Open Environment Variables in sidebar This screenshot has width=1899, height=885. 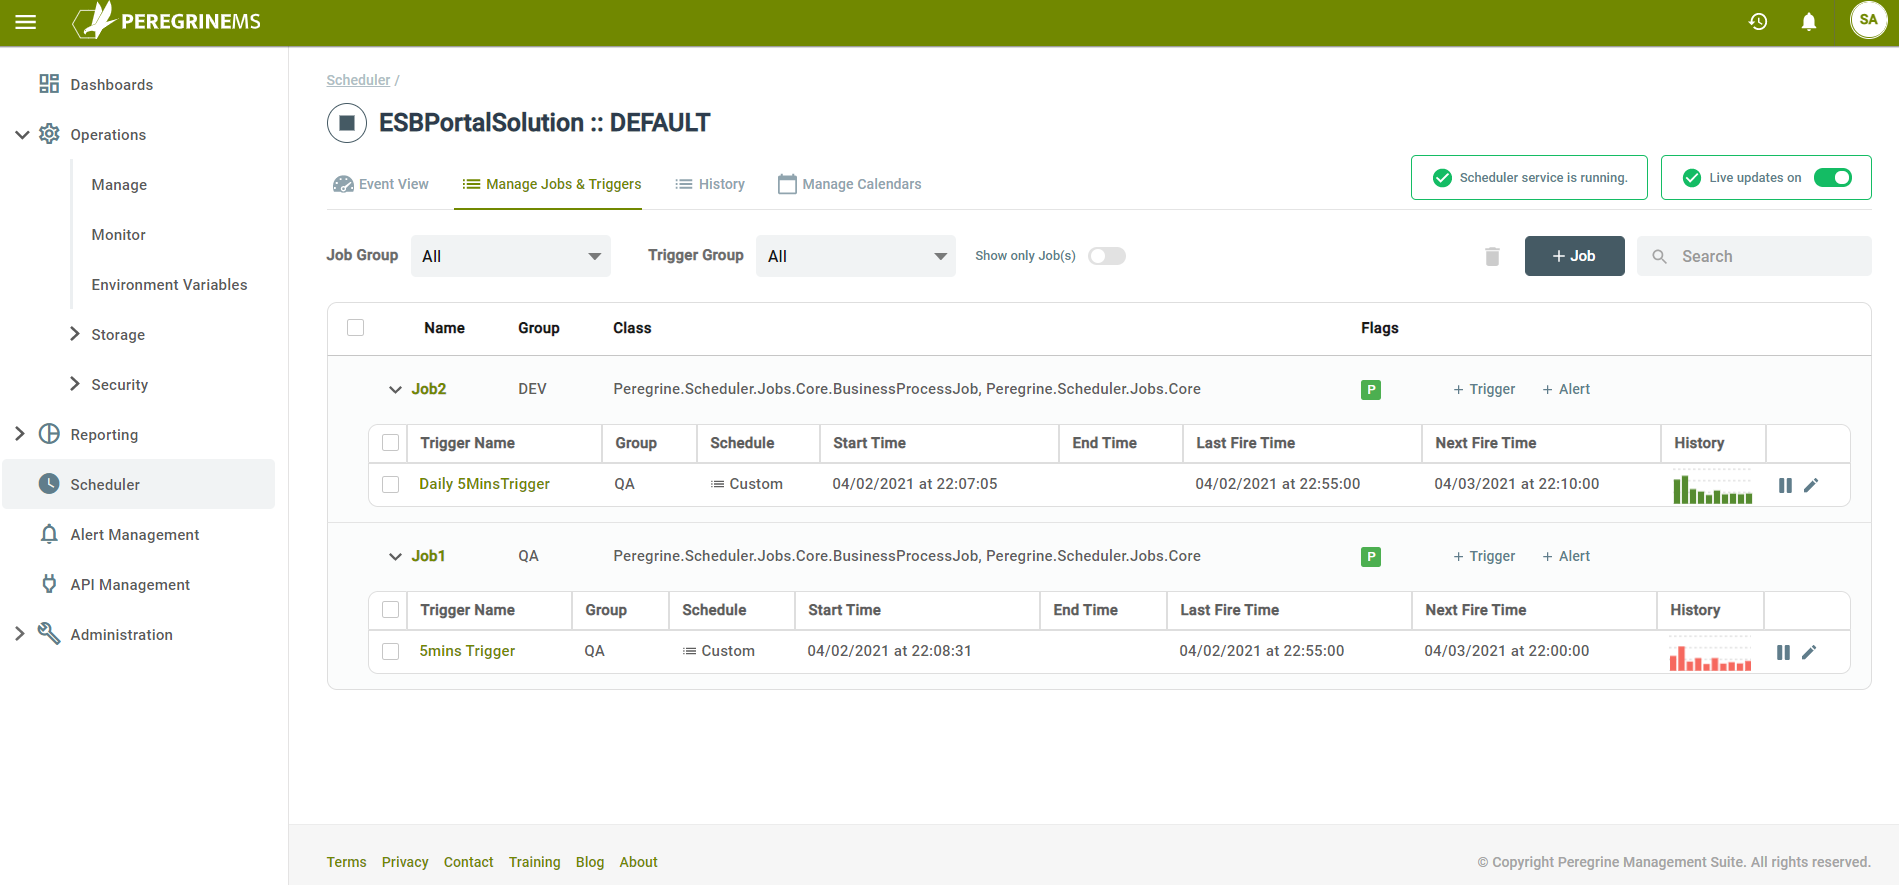[x=169, y=285]
